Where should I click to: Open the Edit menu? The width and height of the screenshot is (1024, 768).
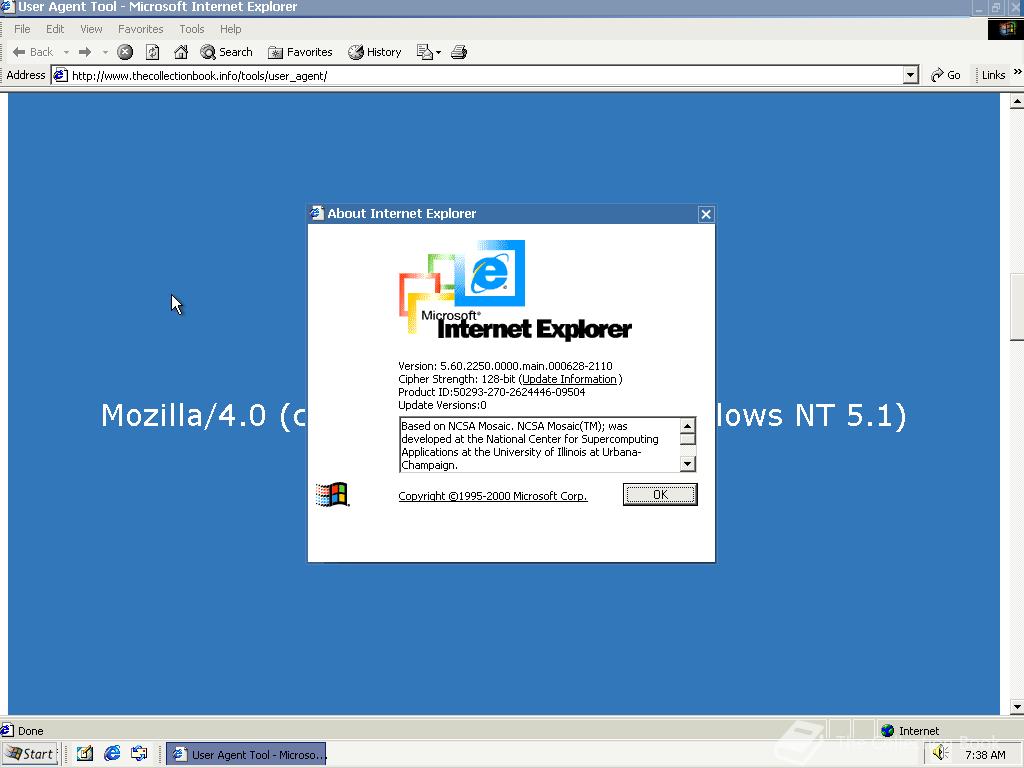tap(55, 29)
